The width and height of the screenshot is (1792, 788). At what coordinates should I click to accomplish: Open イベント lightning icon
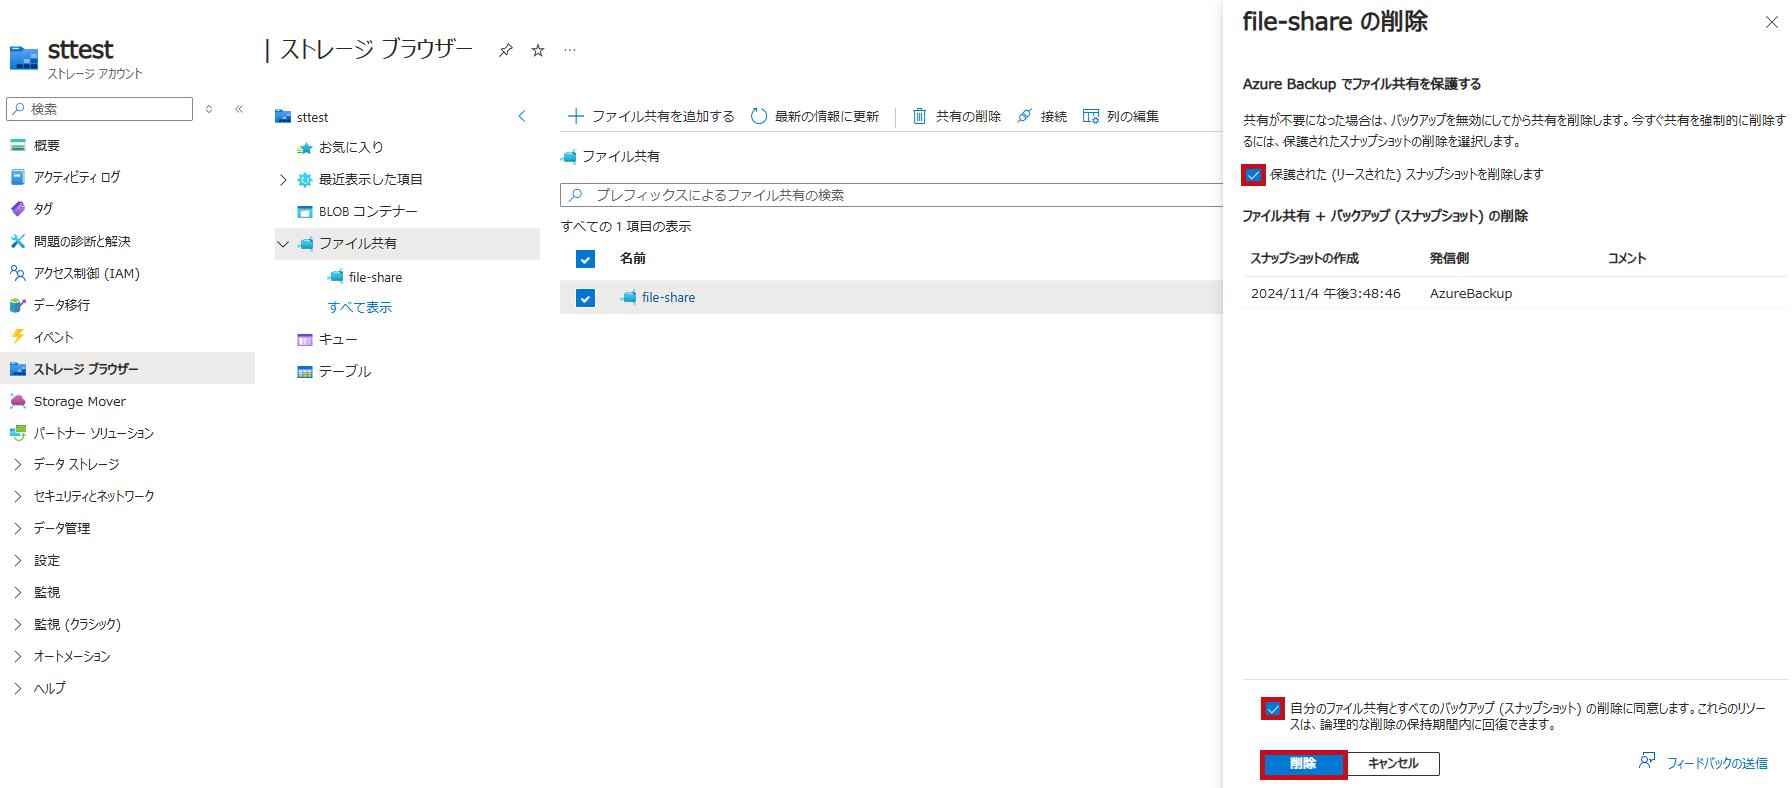point(18,337)
